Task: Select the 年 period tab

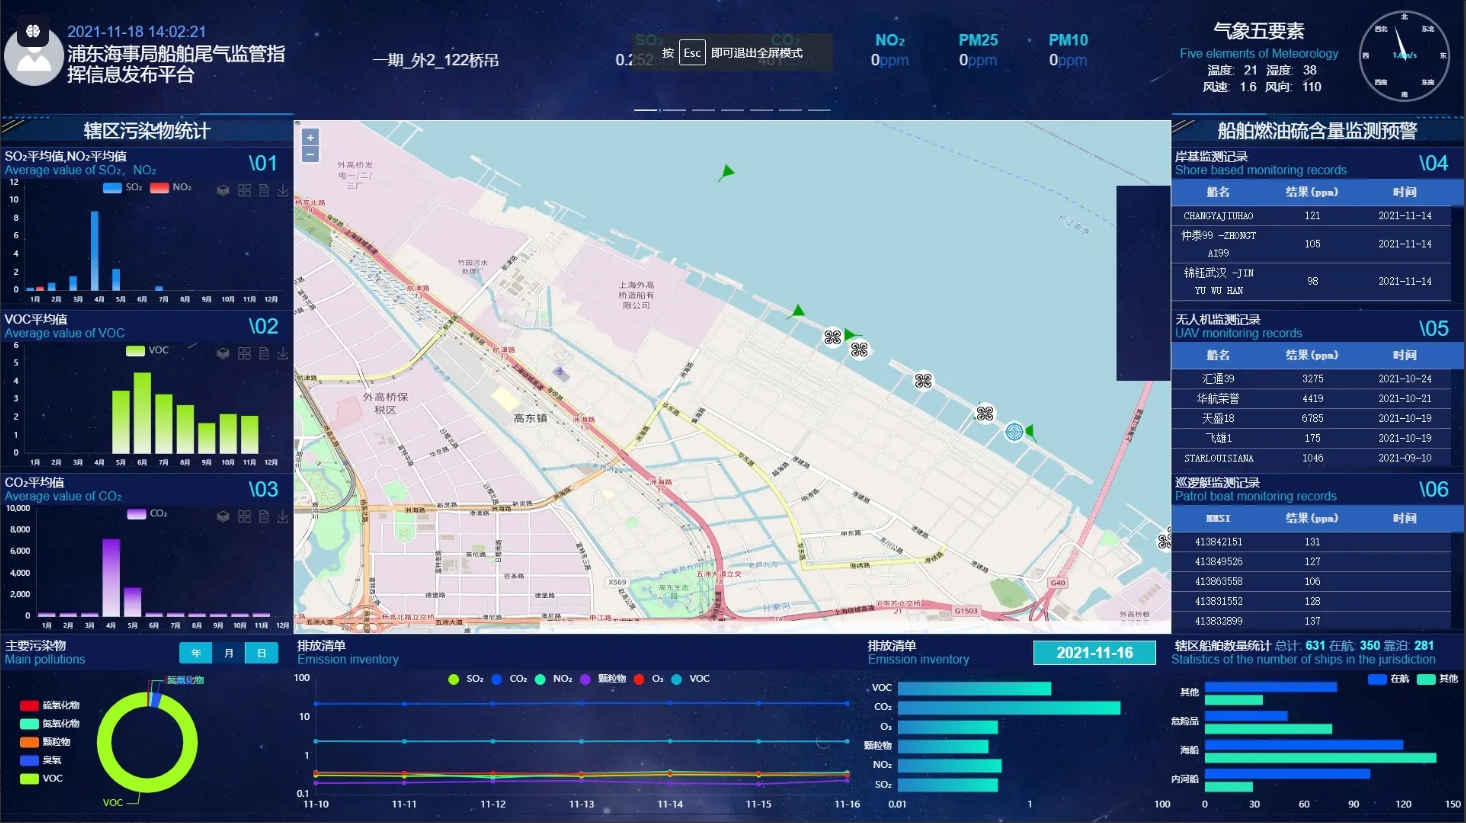Action: pos(196,653)
